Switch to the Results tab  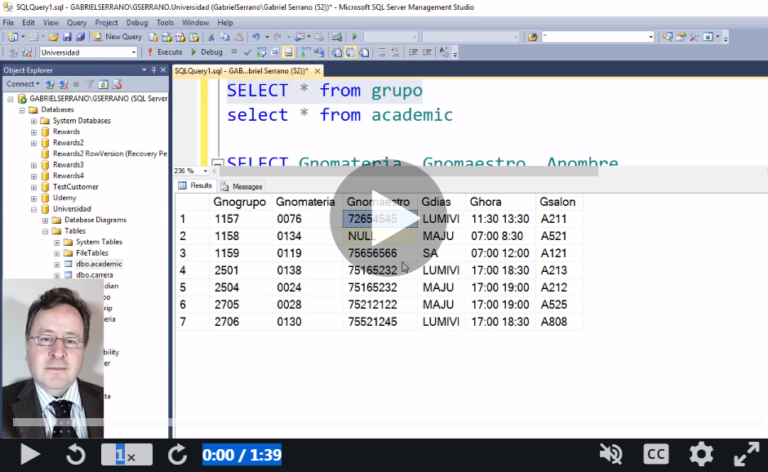(195, 186)
